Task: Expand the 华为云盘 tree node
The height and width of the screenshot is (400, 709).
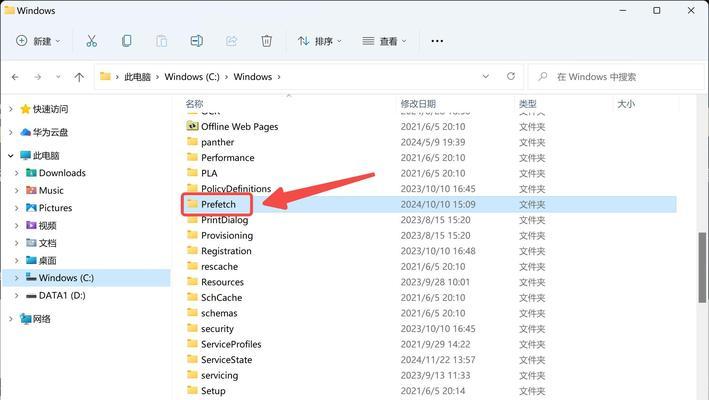Action: click(11, 132)
